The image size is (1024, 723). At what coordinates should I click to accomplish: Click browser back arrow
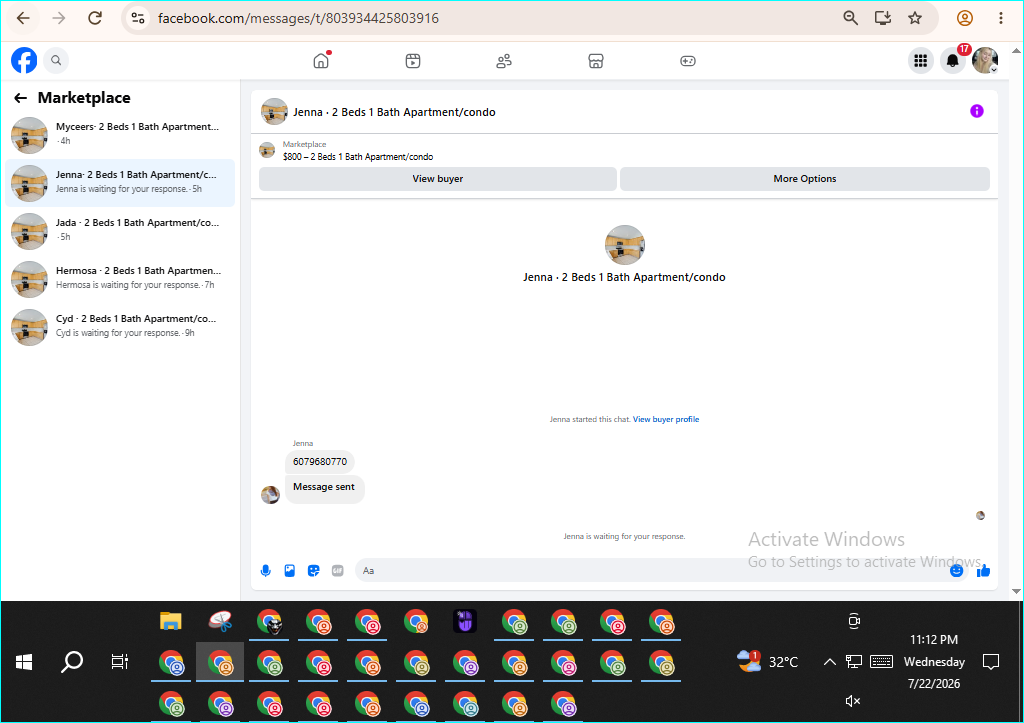pyautogui.click(x=23, y=18)
